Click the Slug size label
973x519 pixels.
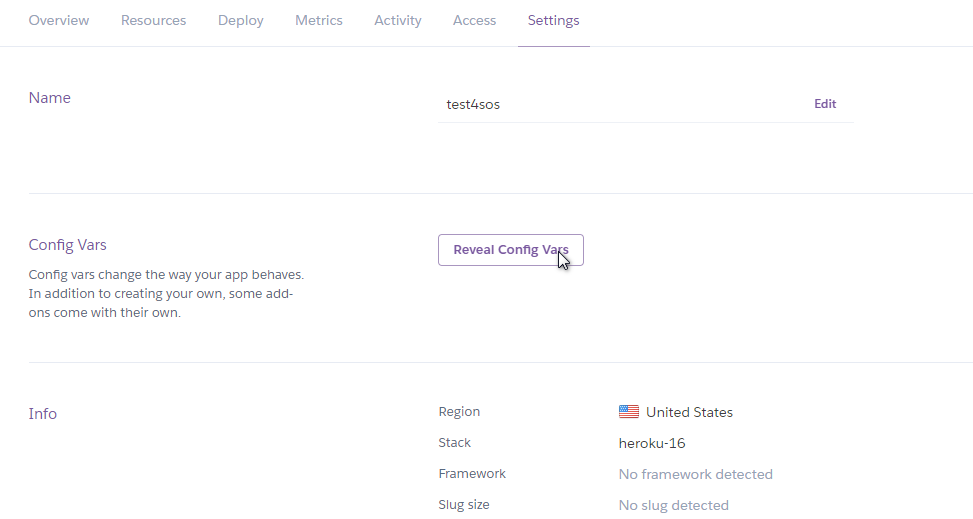click(464, 505)
